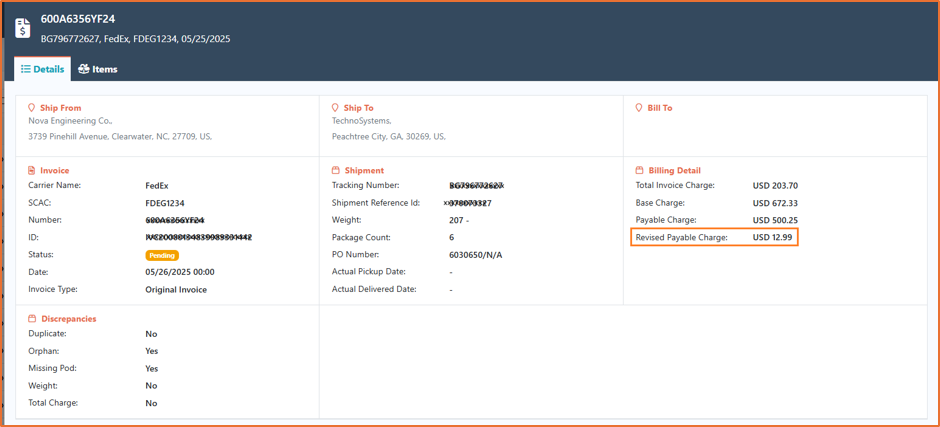Click TechnoSystems company name
This screenshot has height=427, width=940.
(x=361, y=121)
